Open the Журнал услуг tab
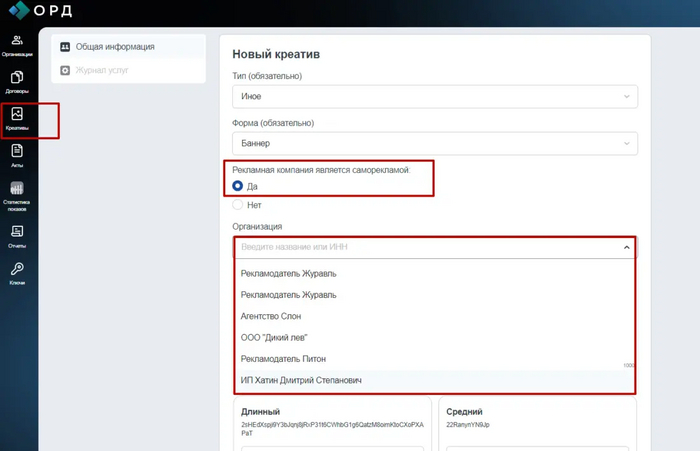The width and height of the screenshot is (700, 451). 102,70
